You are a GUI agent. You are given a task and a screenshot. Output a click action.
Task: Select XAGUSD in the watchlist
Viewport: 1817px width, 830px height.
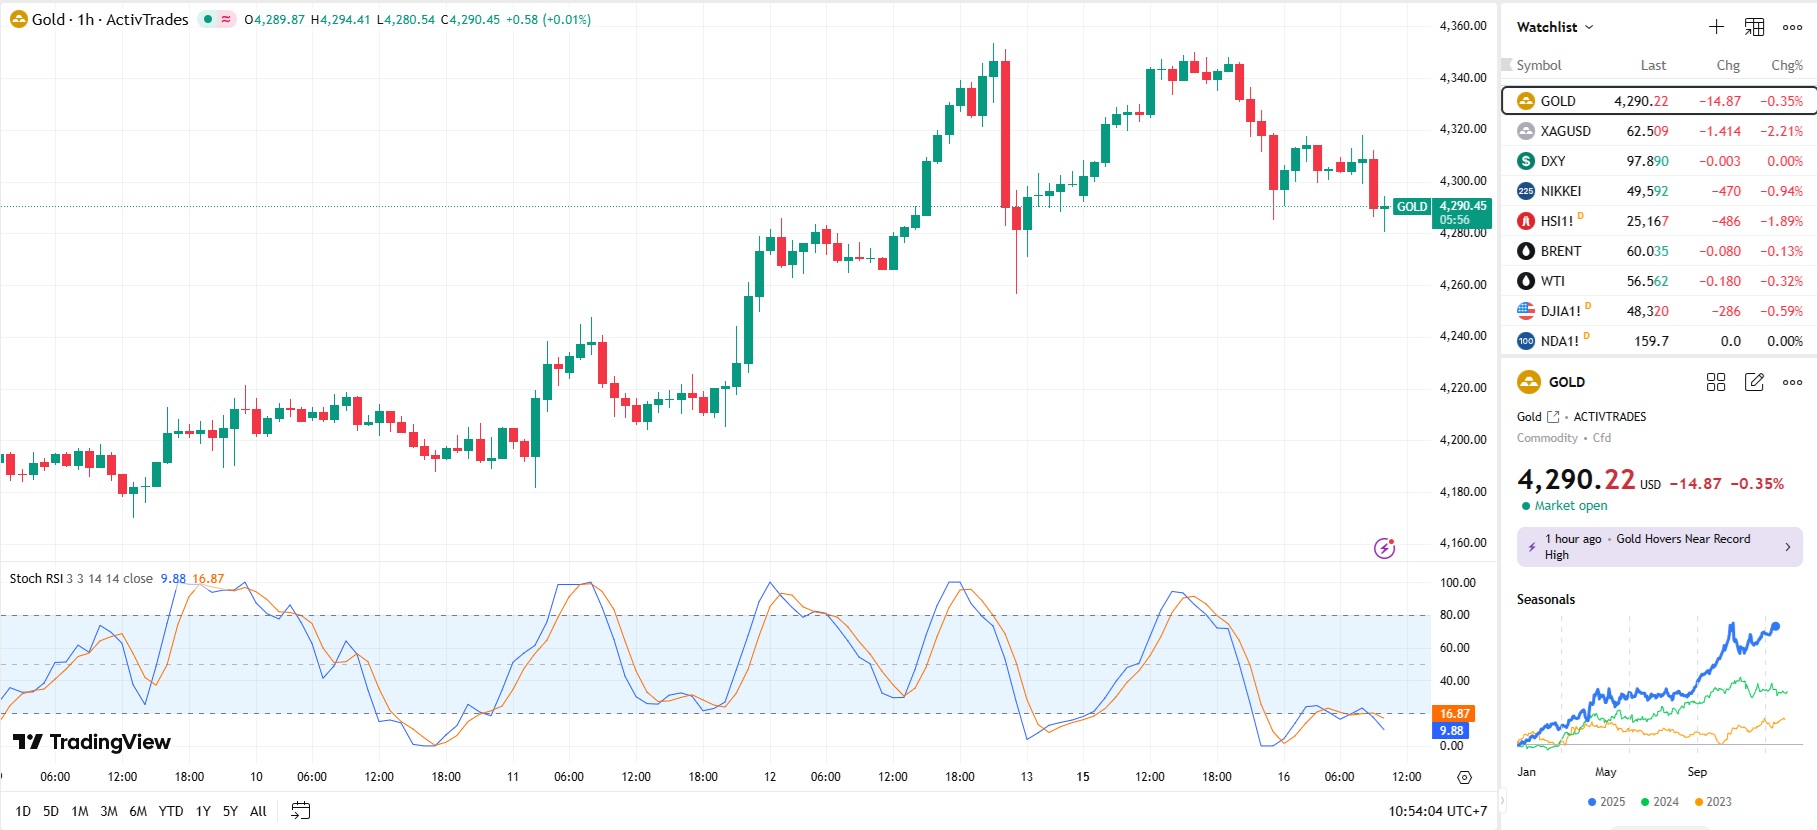coord(1565,131)
